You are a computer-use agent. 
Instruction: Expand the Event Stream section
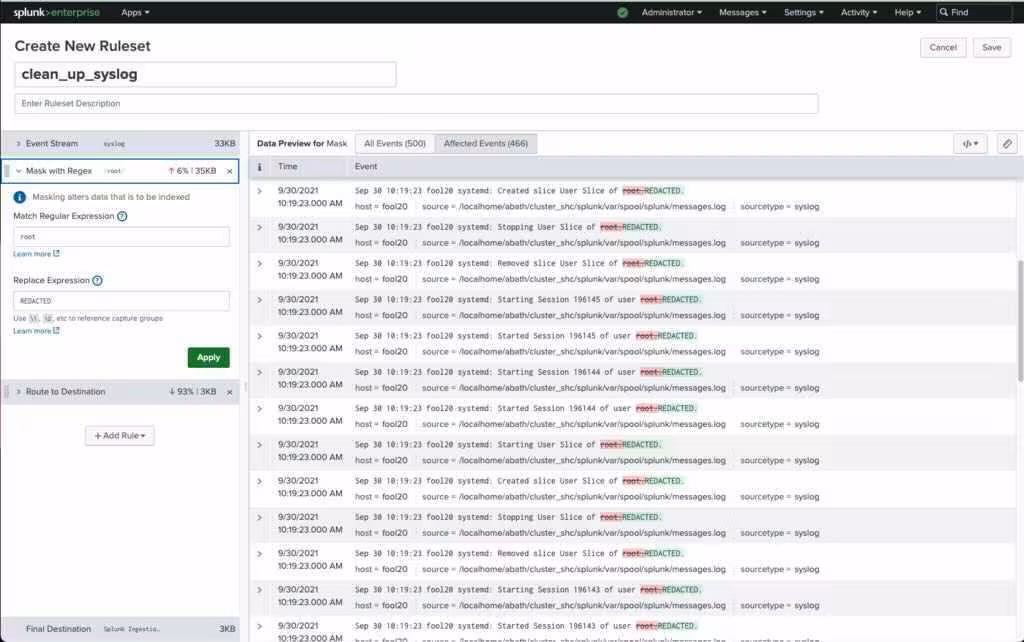pyautogui.click(x=18, y=144)
